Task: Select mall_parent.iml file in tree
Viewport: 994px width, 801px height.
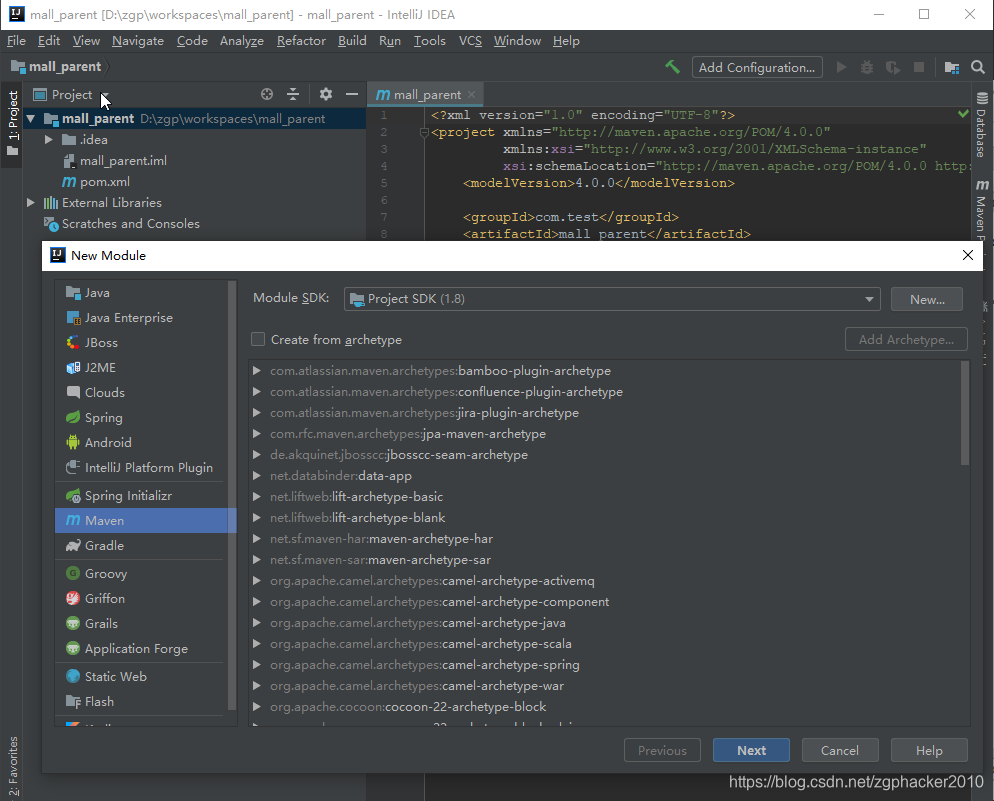Action: click(115, 161)
